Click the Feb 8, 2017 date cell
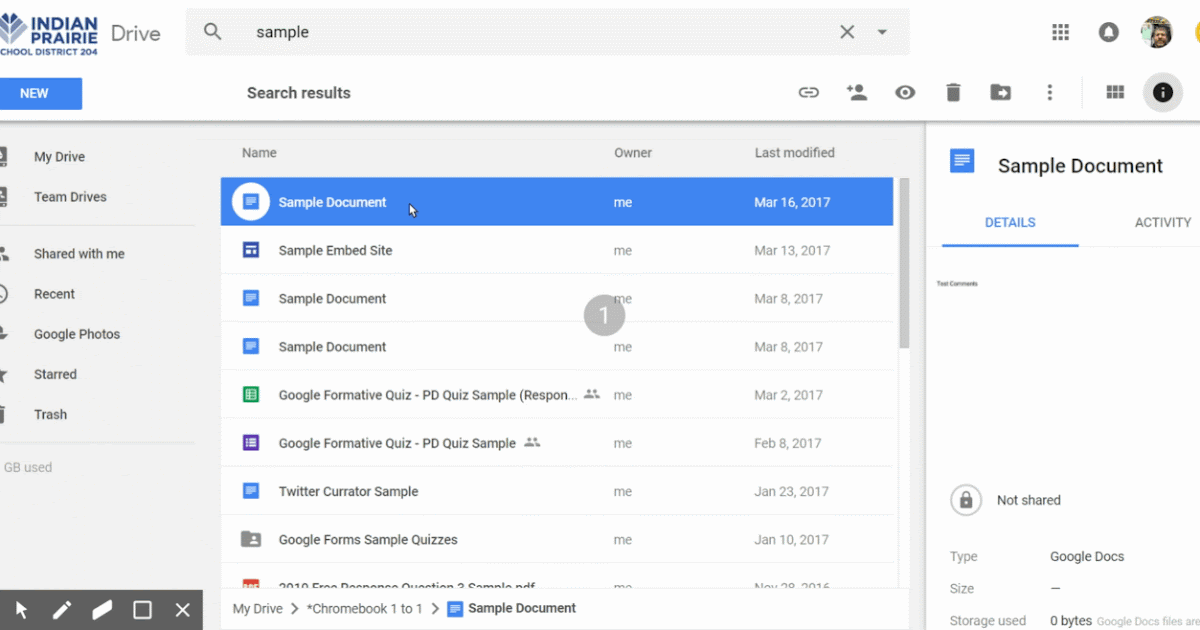 tap(789, 443)
